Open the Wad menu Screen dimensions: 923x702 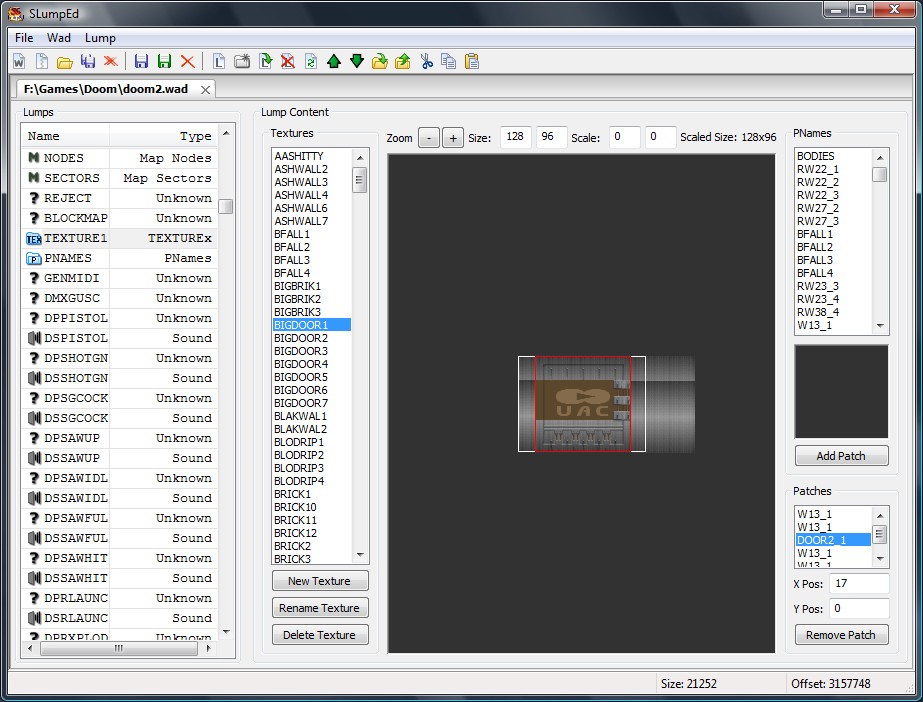[x=59, y=38]
